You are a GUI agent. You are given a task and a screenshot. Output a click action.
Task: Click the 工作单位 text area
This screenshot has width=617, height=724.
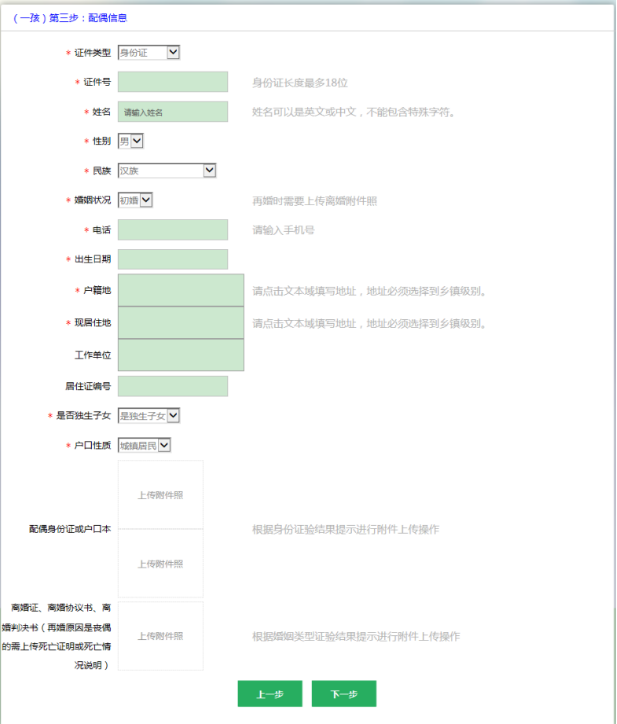point(180,354)
